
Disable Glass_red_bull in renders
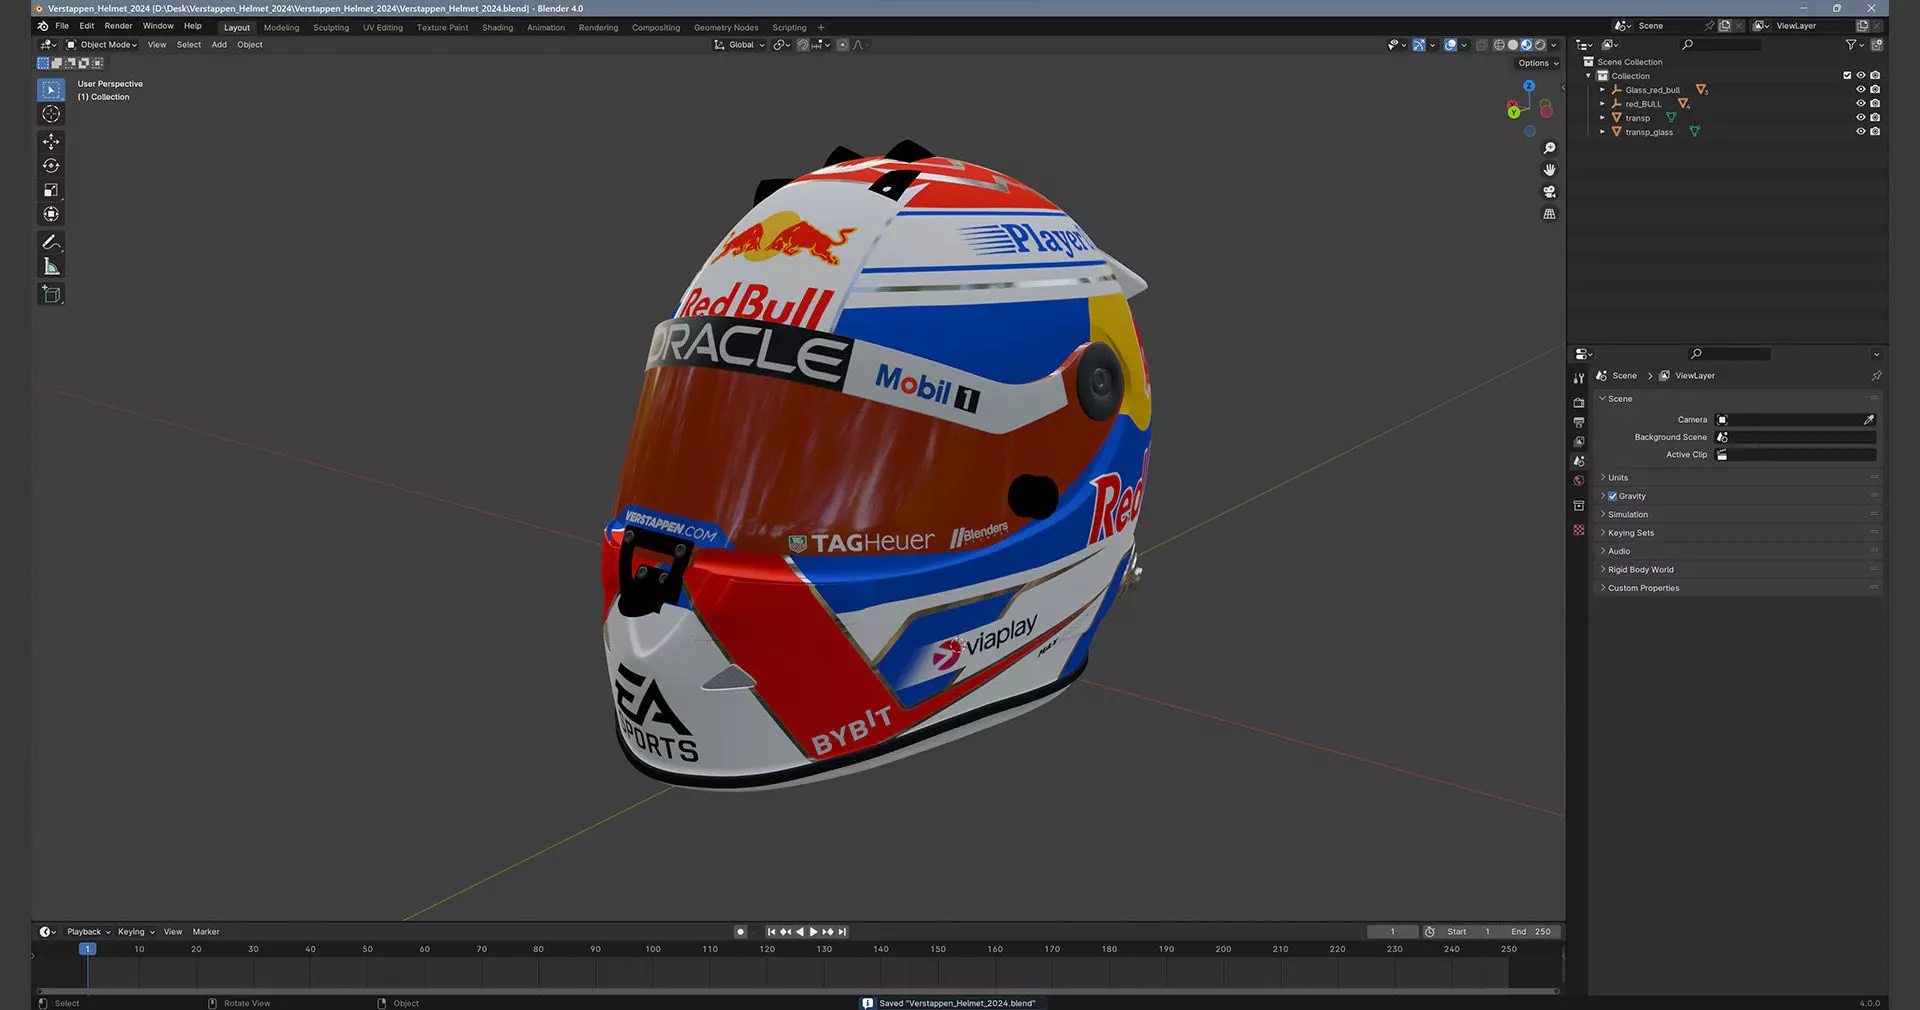pos(1875,90)
